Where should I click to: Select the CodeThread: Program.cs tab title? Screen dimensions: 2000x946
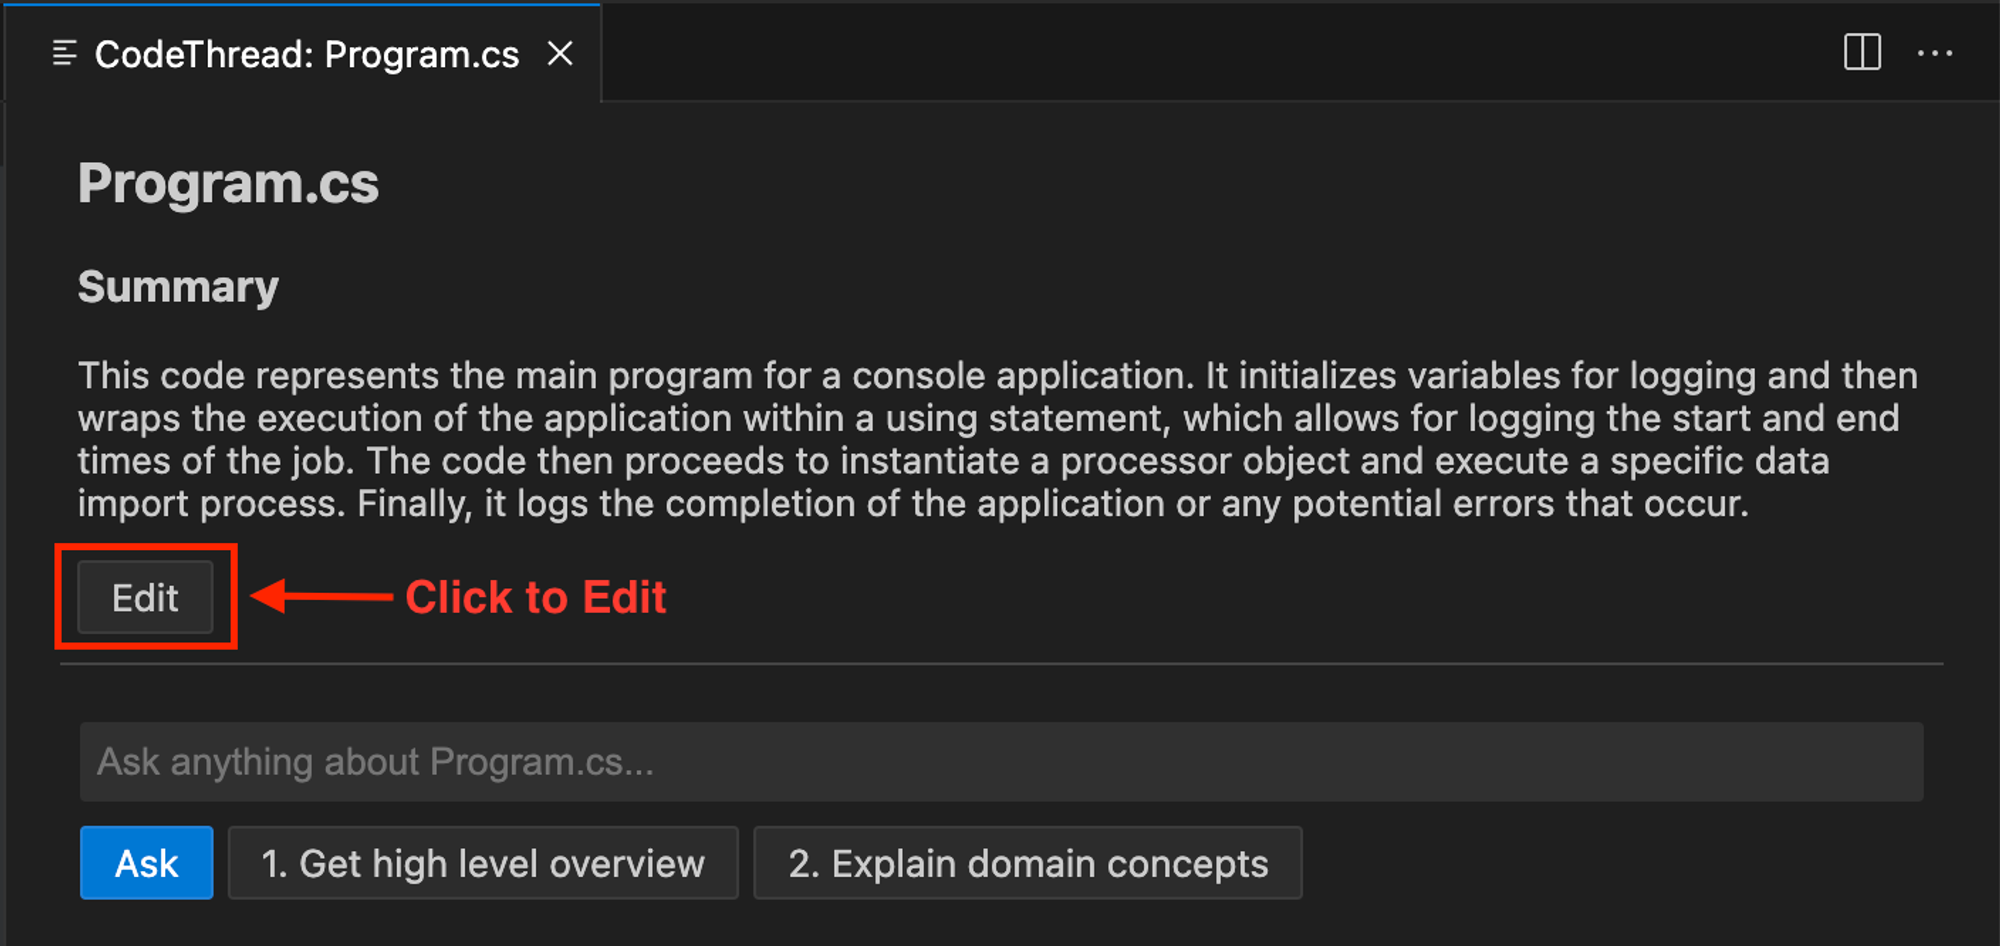(x=306, y=55)
